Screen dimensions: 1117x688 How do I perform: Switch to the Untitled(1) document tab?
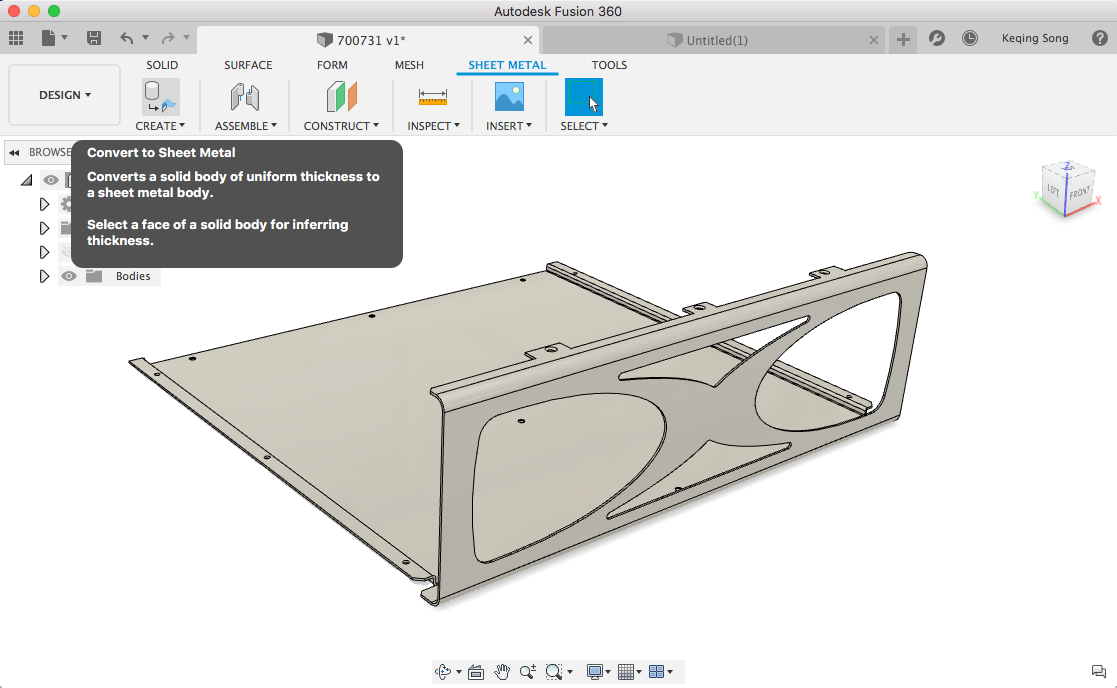(710, 40)
